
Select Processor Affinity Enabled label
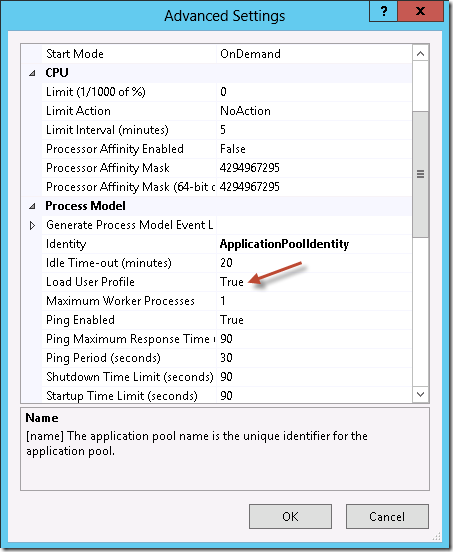115,149
